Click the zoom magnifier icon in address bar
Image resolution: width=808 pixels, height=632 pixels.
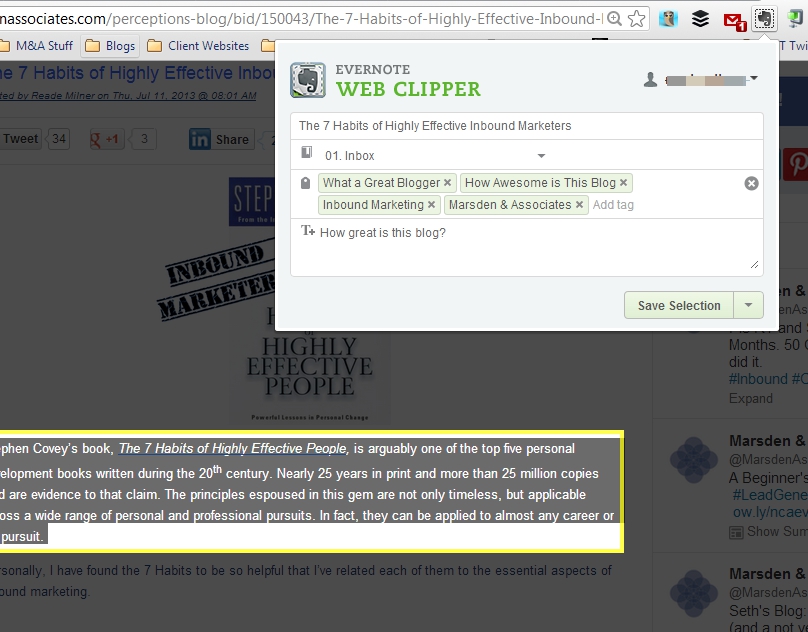click(x=614, y=19)
